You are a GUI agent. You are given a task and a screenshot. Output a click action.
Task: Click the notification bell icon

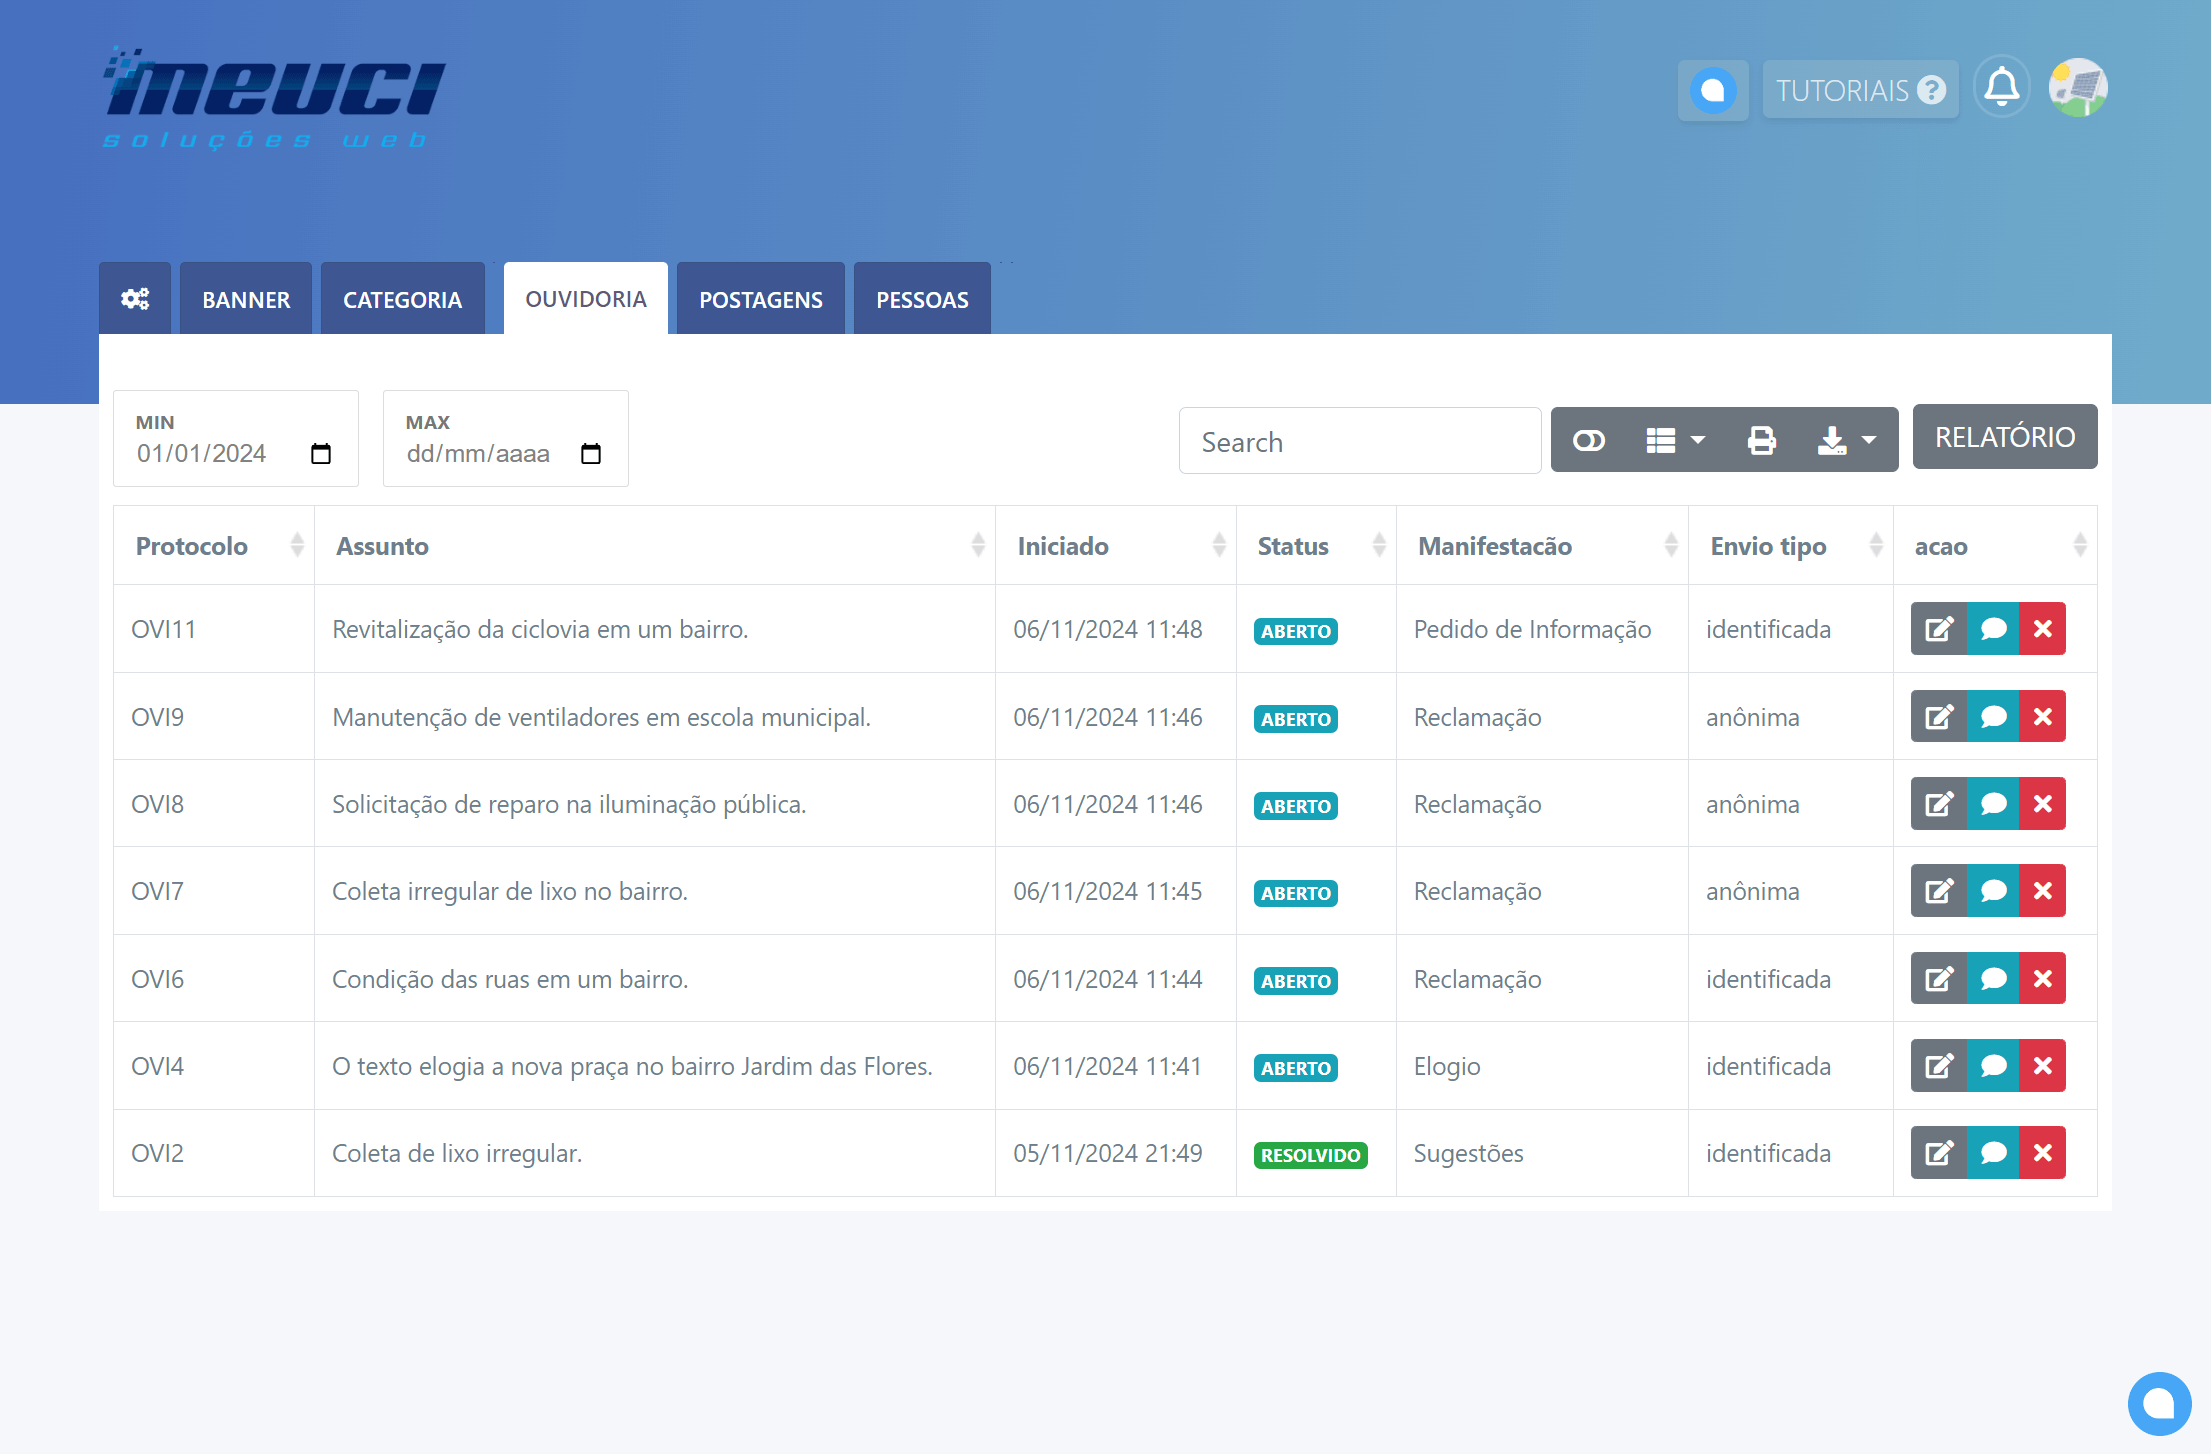coord(2001,88)
